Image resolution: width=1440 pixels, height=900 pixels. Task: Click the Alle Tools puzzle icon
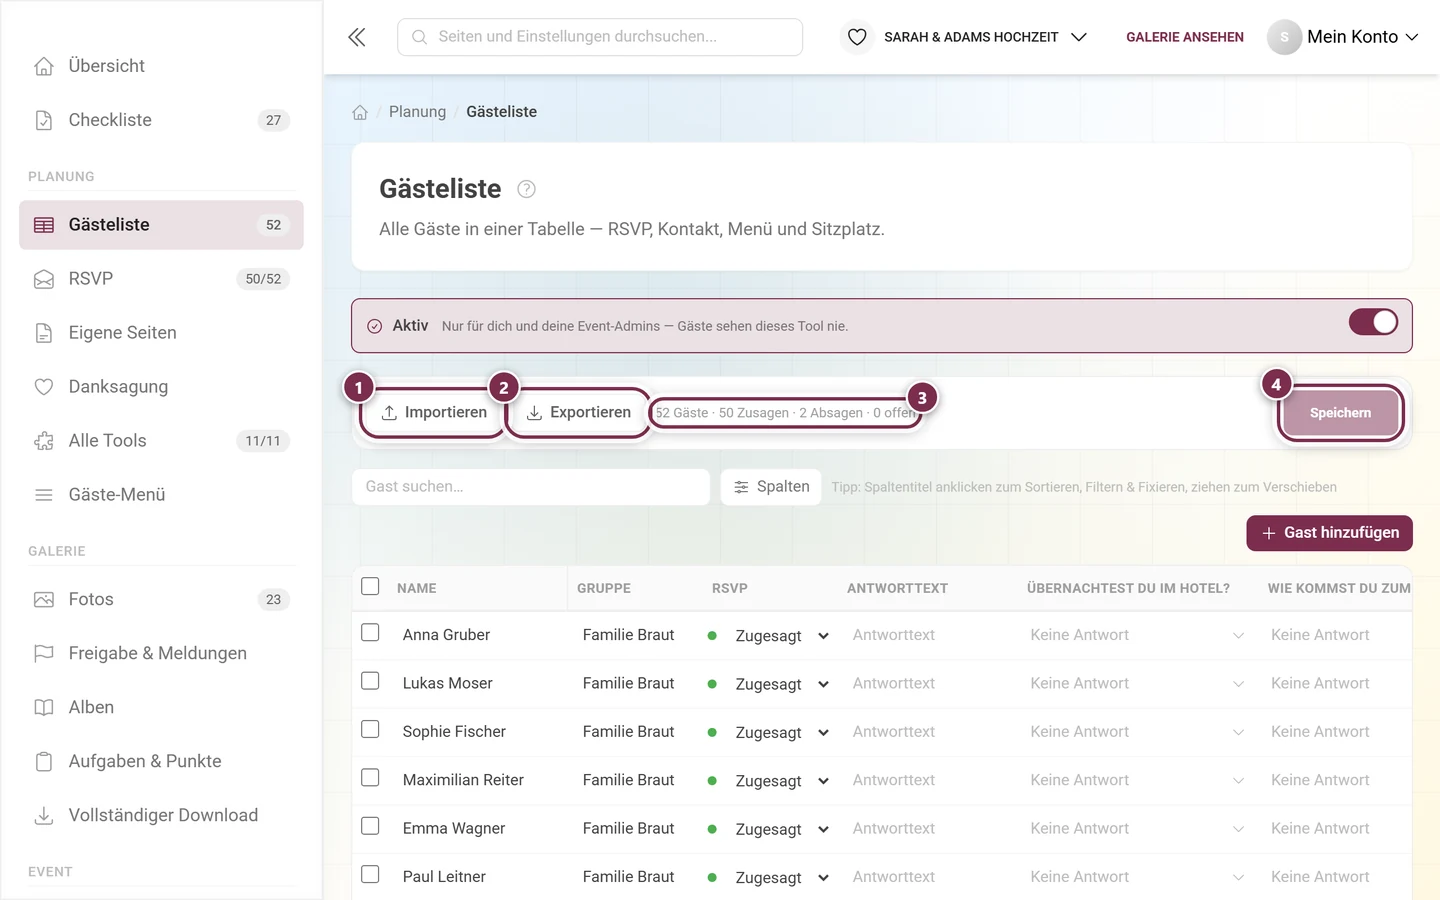coord(44,441)
